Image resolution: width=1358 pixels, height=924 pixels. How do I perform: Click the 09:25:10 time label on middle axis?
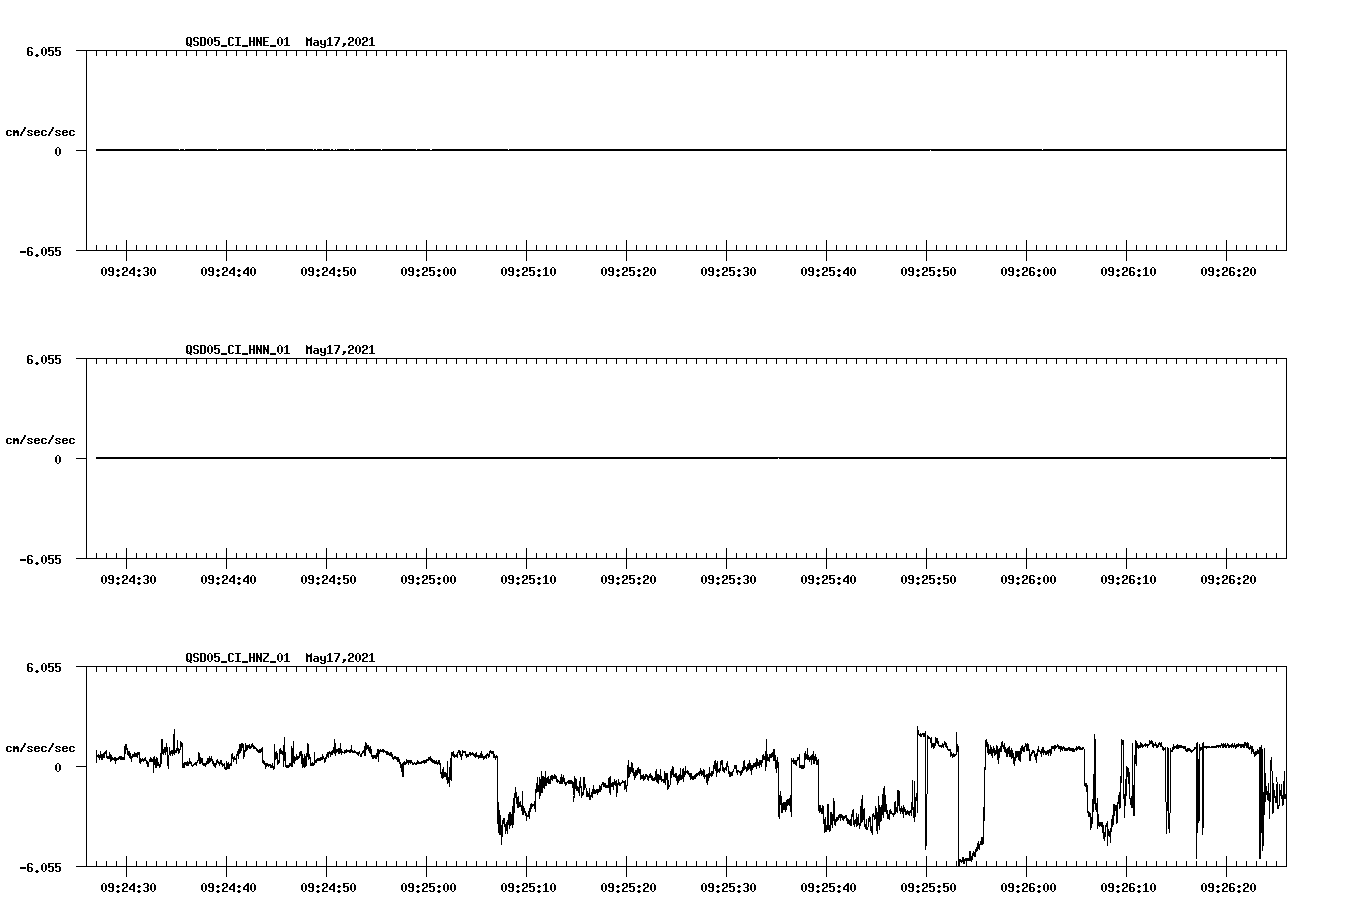[x=529, y=577]
